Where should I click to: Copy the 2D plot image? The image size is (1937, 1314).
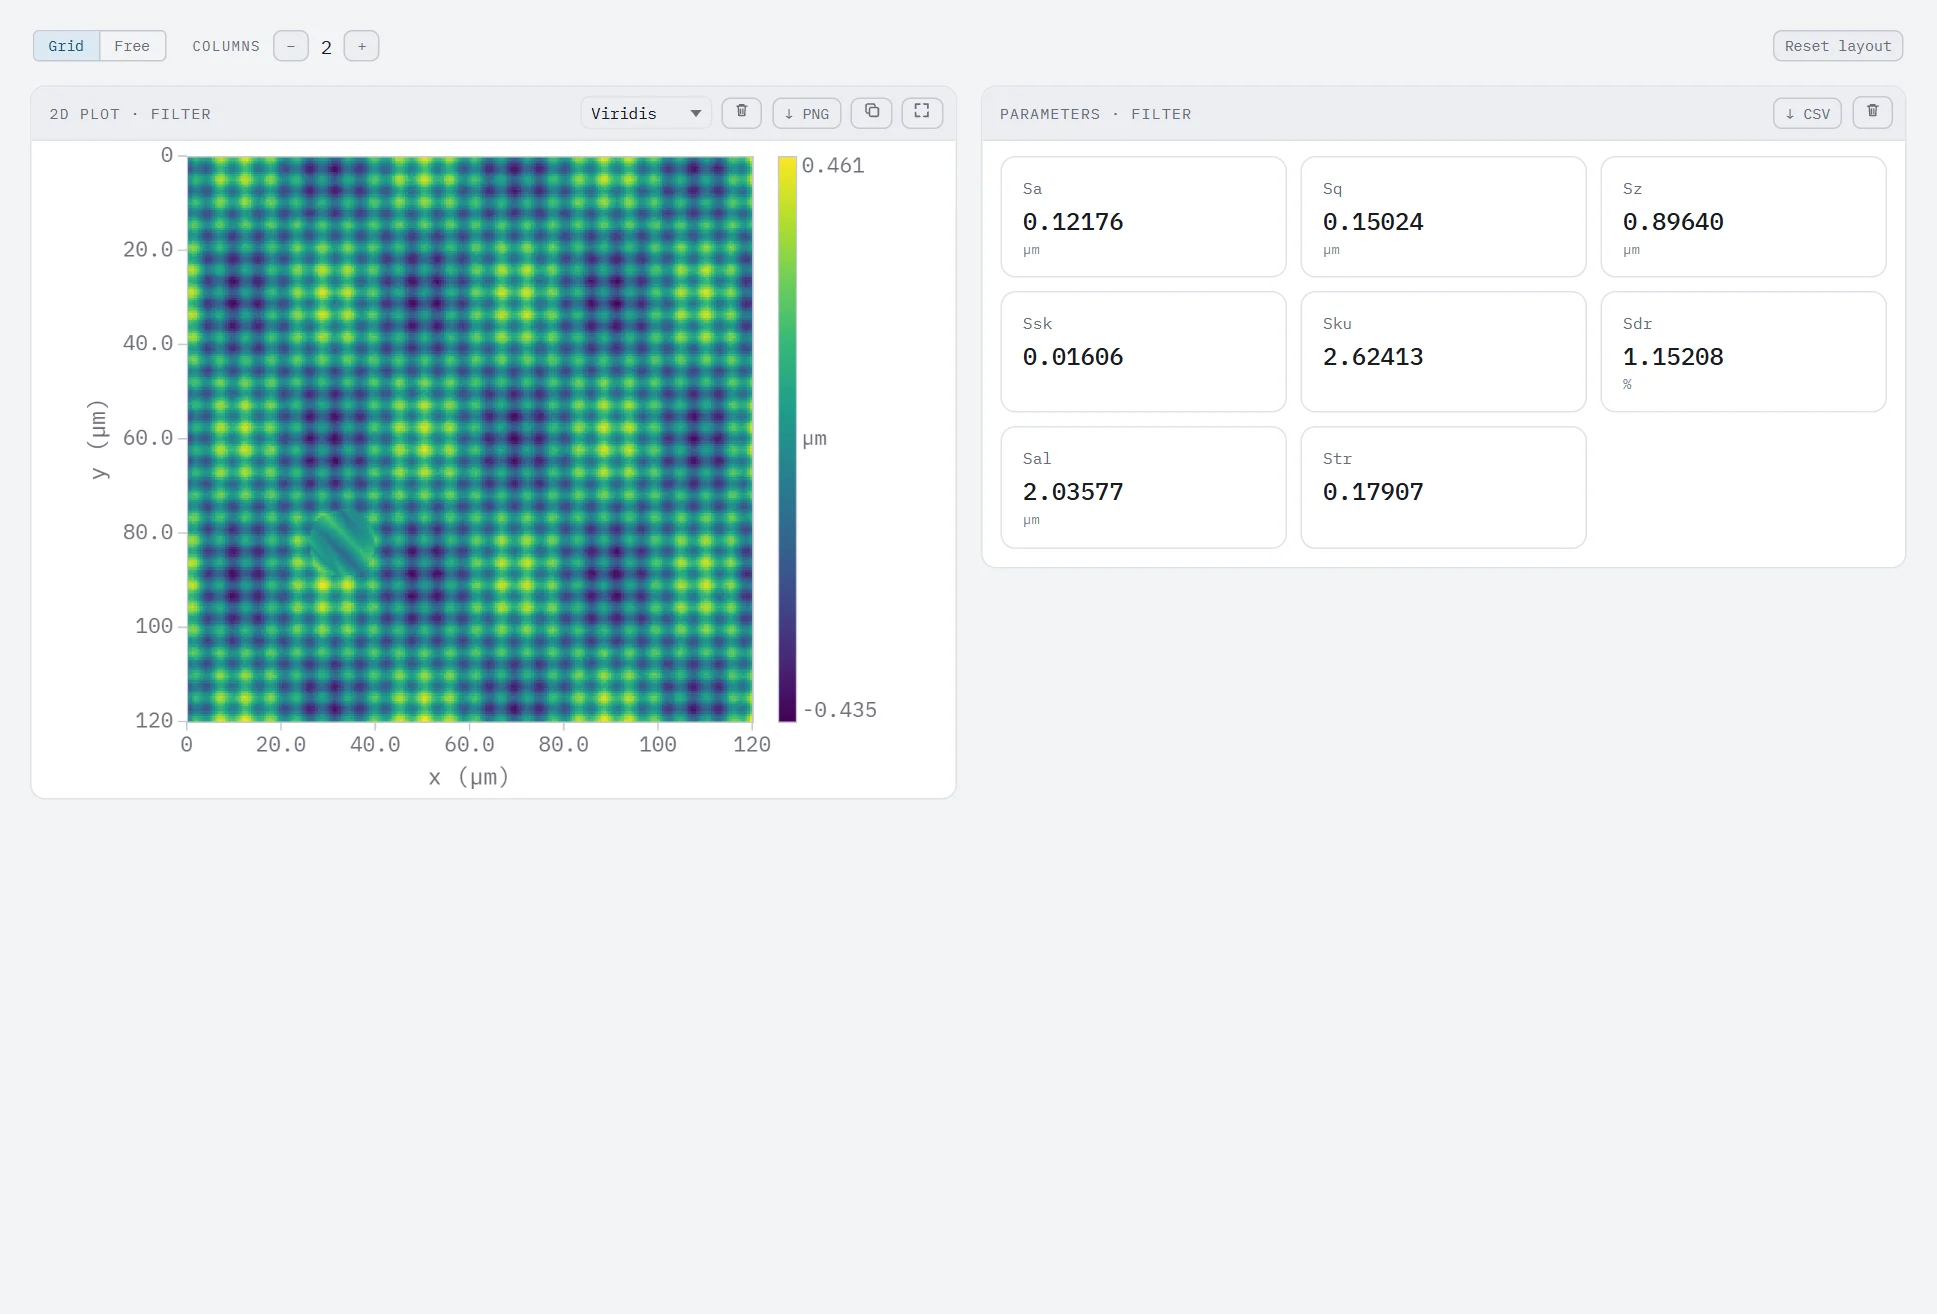(x=871, y=113)
